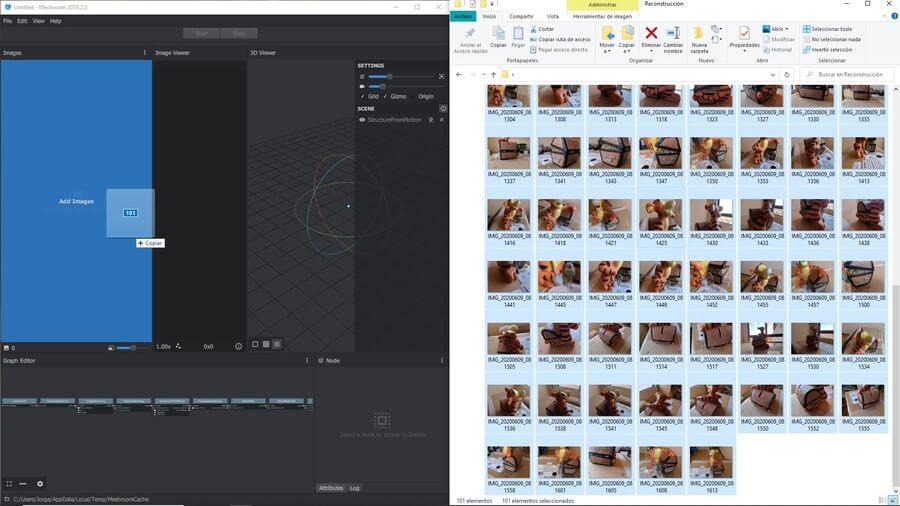Click Seleccionar todo in the ribbon
This screenshot has height=506, width=900.
click(831, 29)
